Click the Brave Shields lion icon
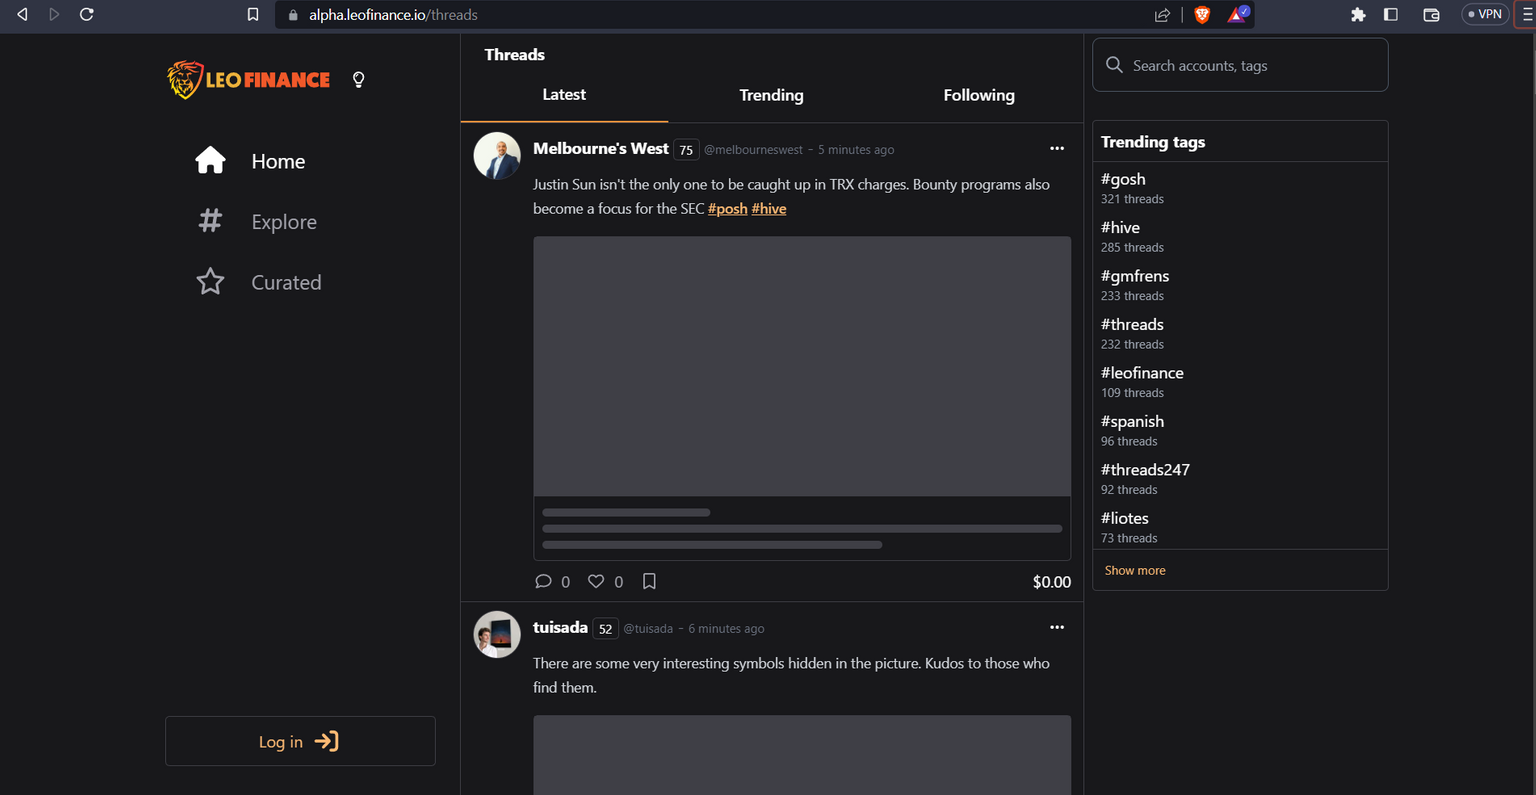The width and height of the screenshot is (1536, 795). [1202, 15]
